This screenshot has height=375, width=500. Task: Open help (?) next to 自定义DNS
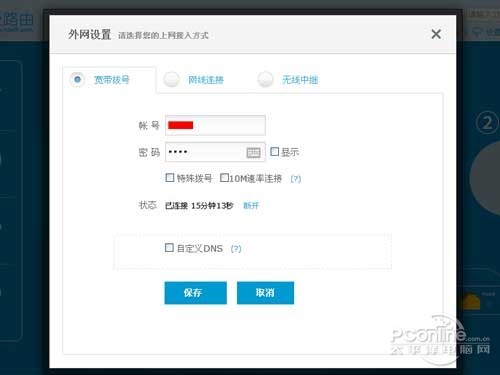[x=236, y=249]
